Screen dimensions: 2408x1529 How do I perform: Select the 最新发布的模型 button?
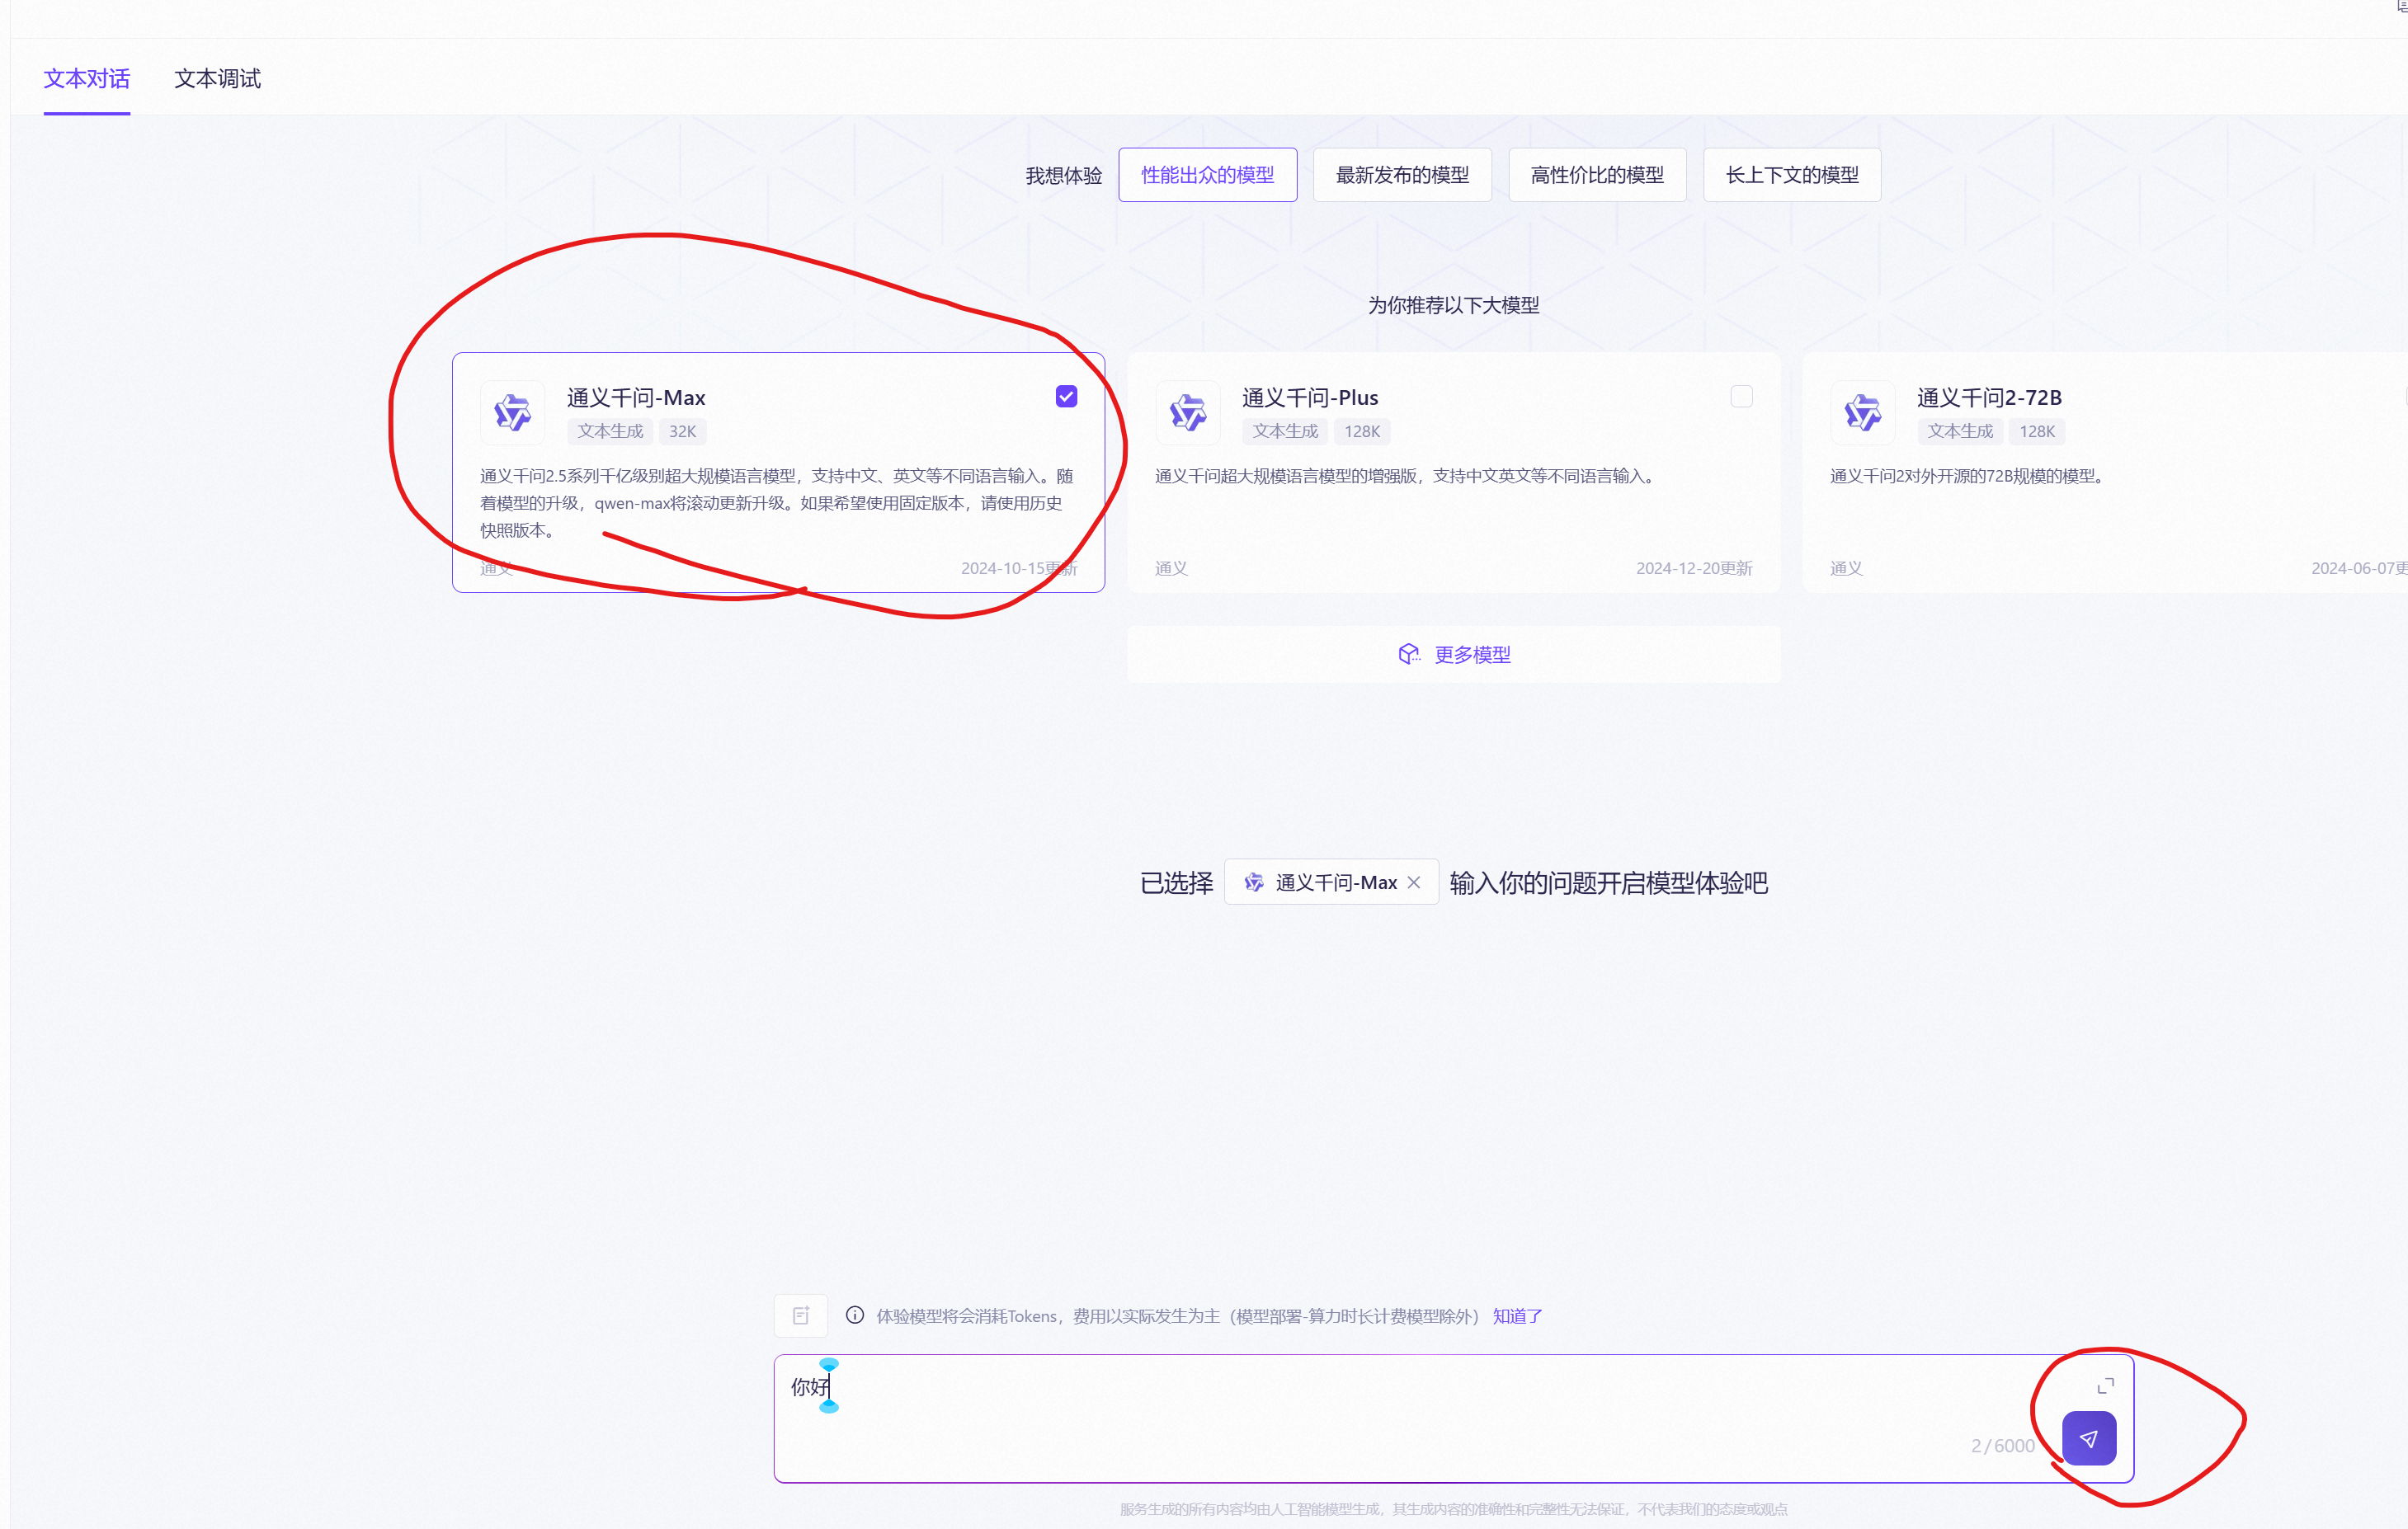(x=1402, y=175)
